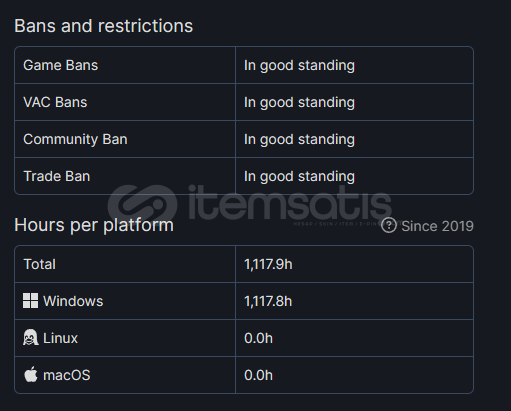Screen dimensions: 511x411
Task: Click the itemsatis watermark logo
Action: coord(249,203)
